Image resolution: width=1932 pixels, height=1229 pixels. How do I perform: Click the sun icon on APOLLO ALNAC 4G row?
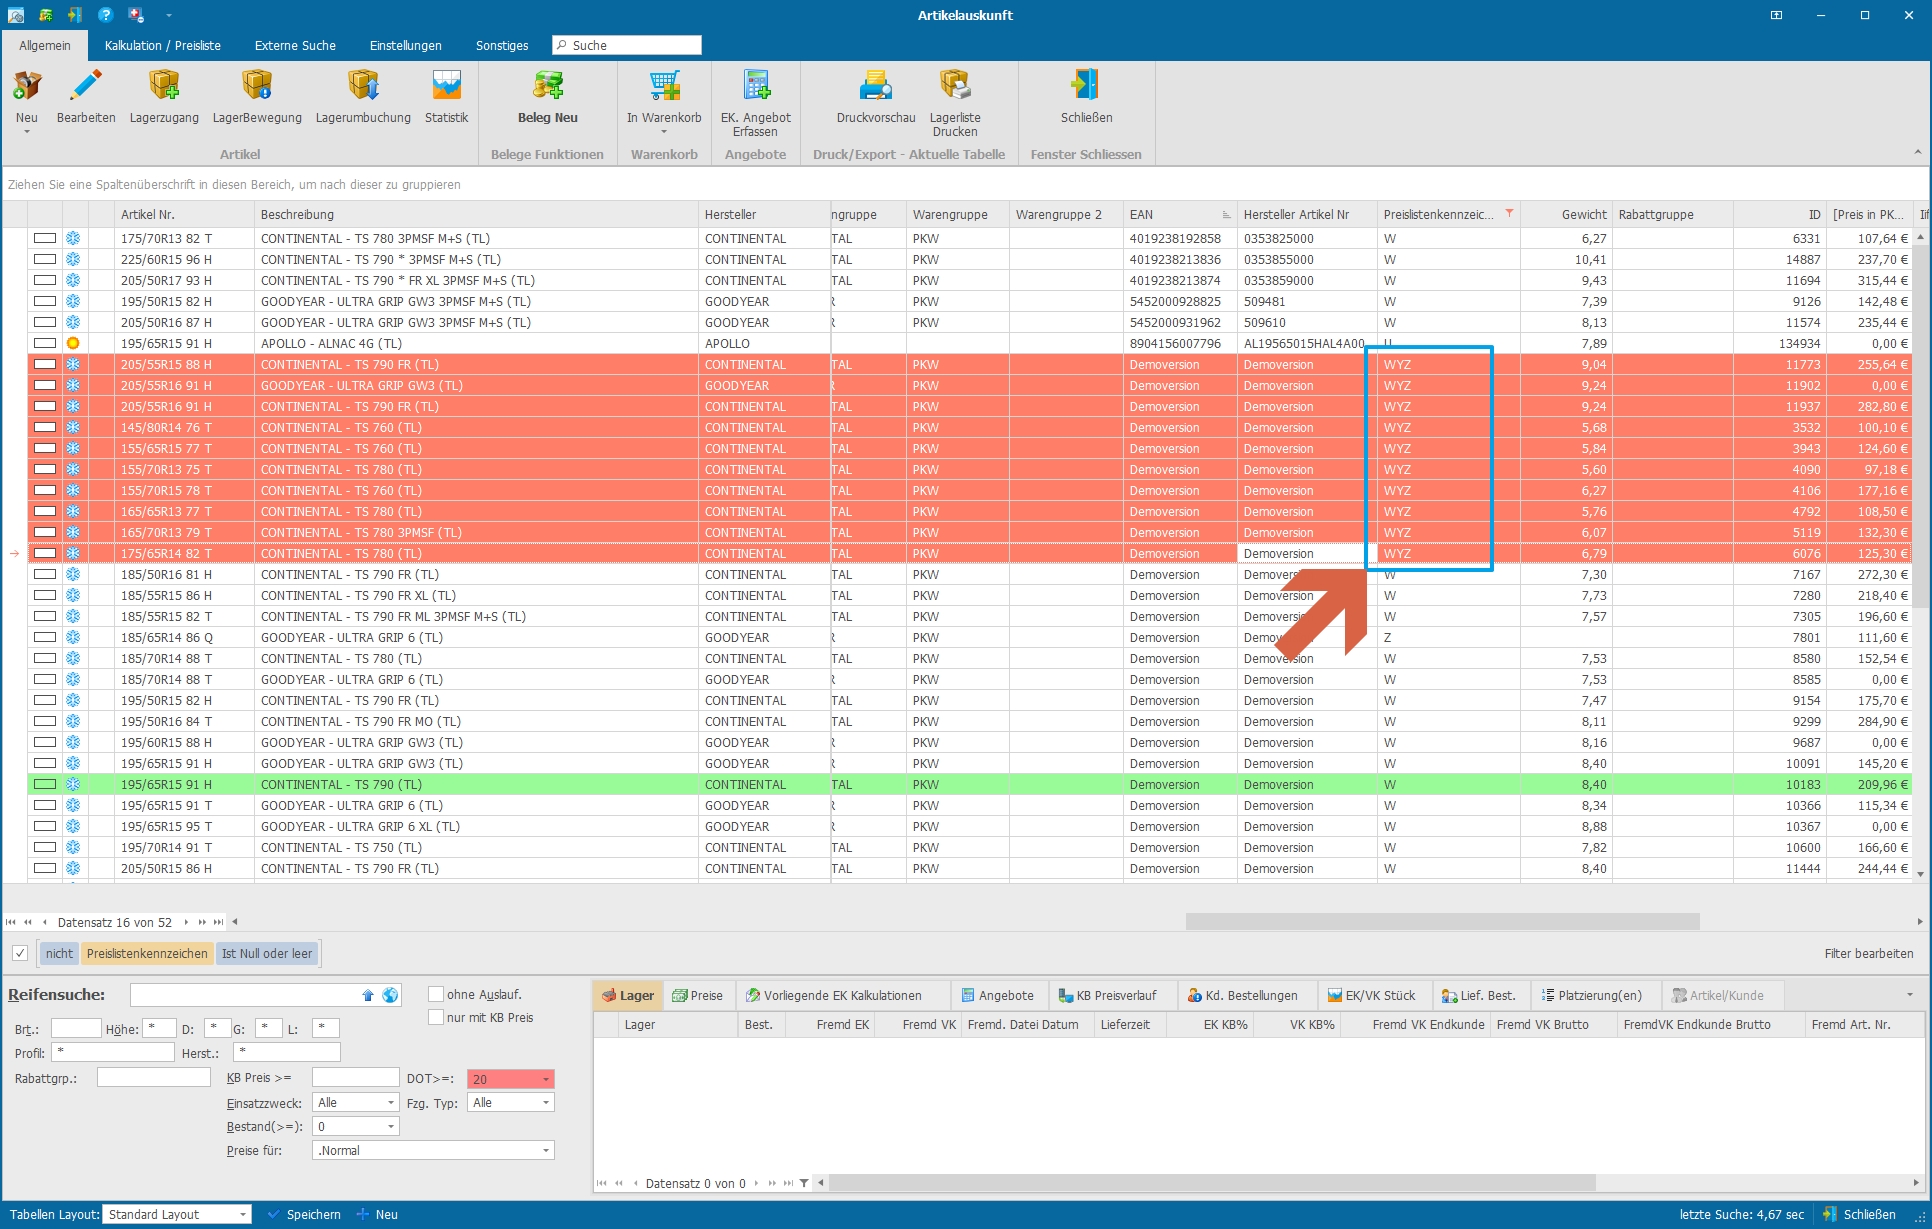(73, 343)
